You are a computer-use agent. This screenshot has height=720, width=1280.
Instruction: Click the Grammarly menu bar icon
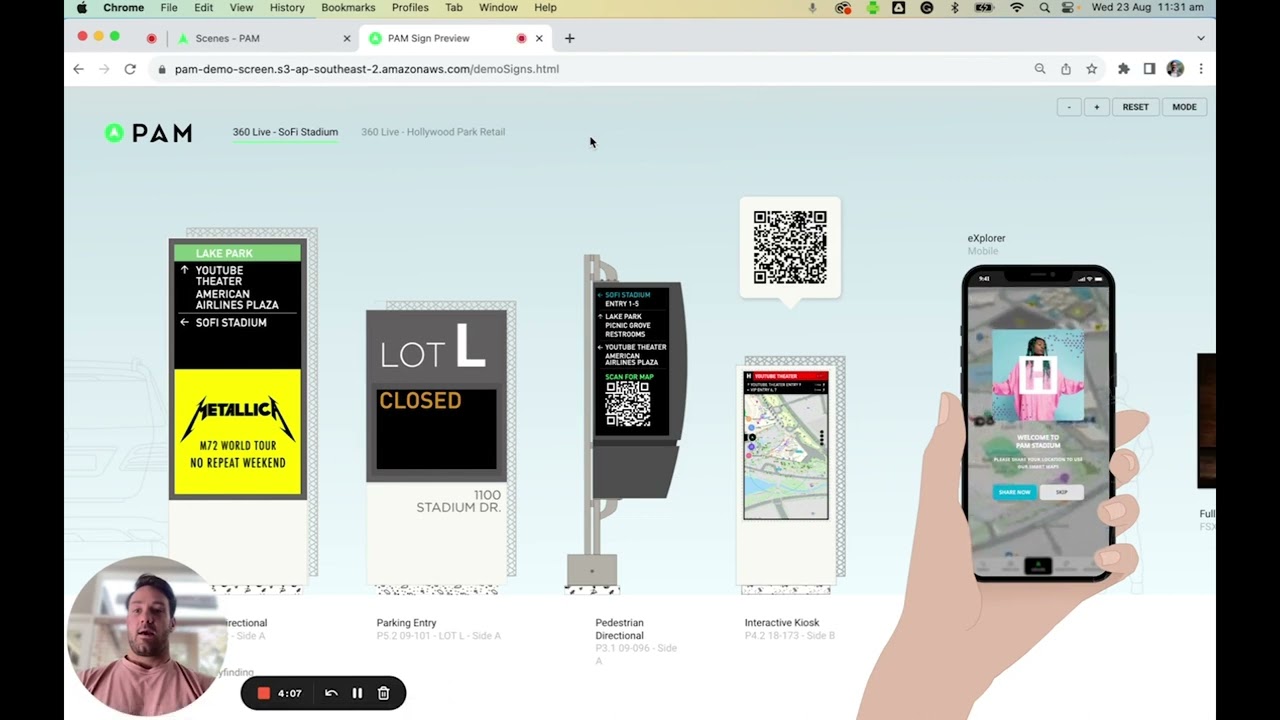click(927, 8)
